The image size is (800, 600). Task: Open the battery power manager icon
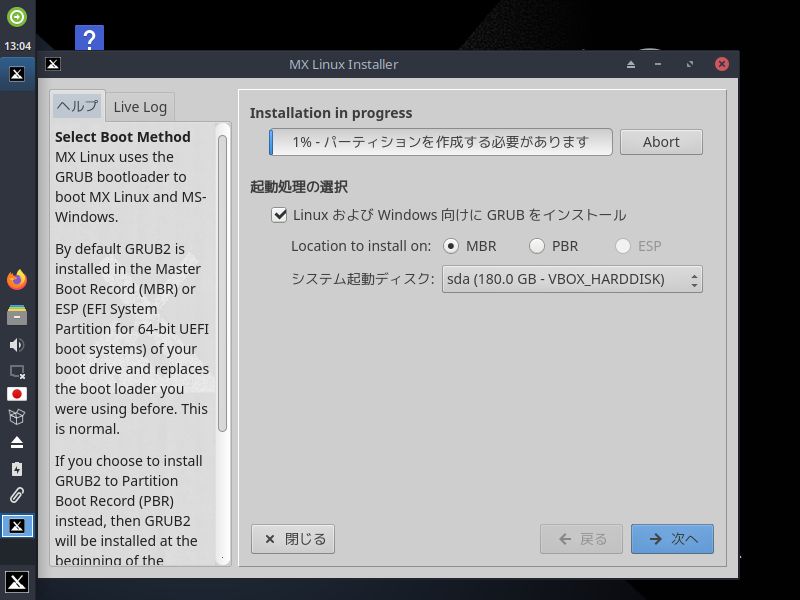coord(17,469)
